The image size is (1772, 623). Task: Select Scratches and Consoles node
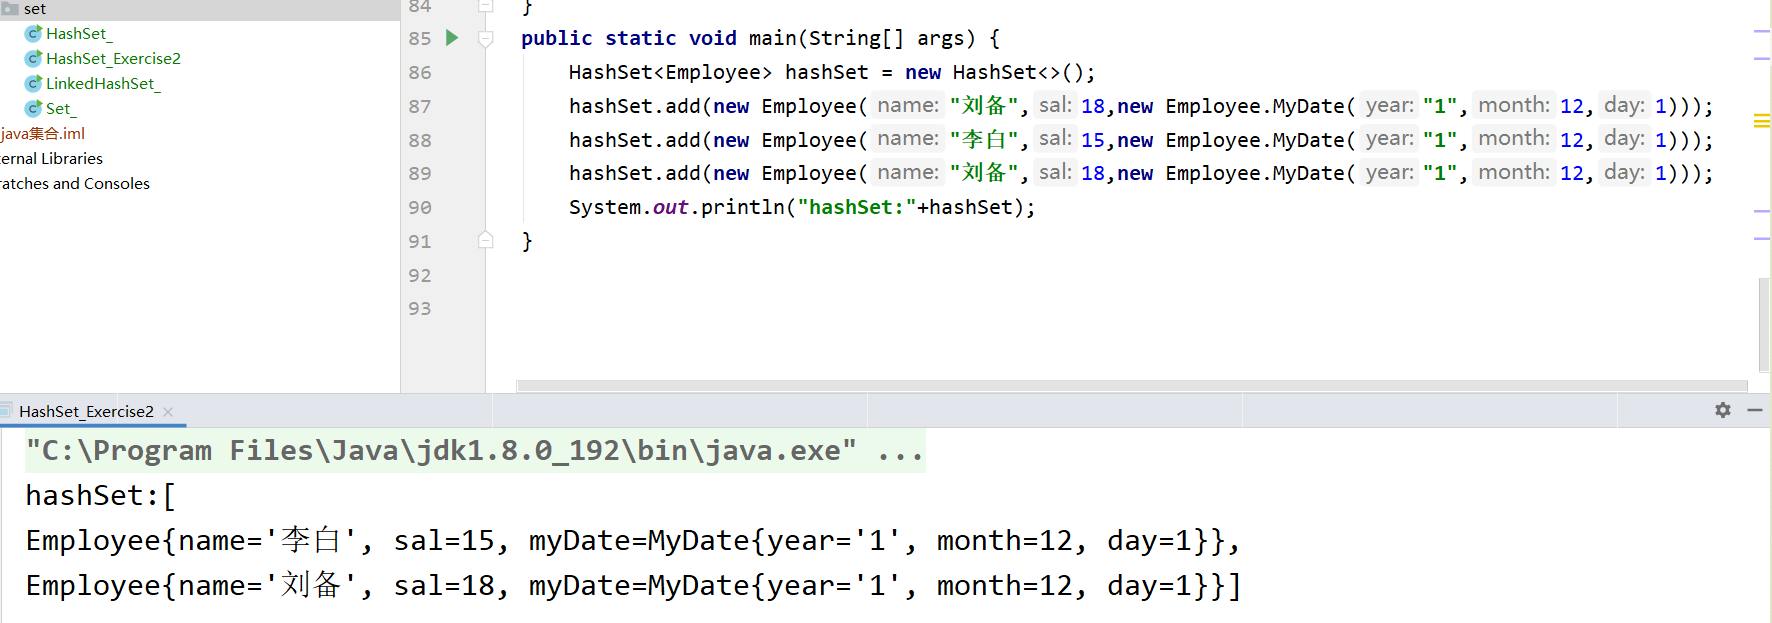[x=75, y=184]
